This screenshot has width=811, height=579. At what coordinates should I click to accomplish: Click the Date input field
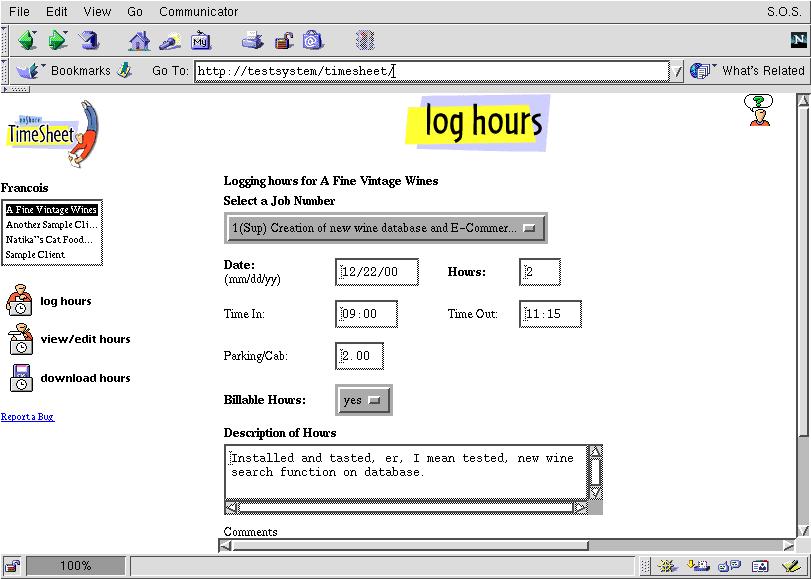376,272
